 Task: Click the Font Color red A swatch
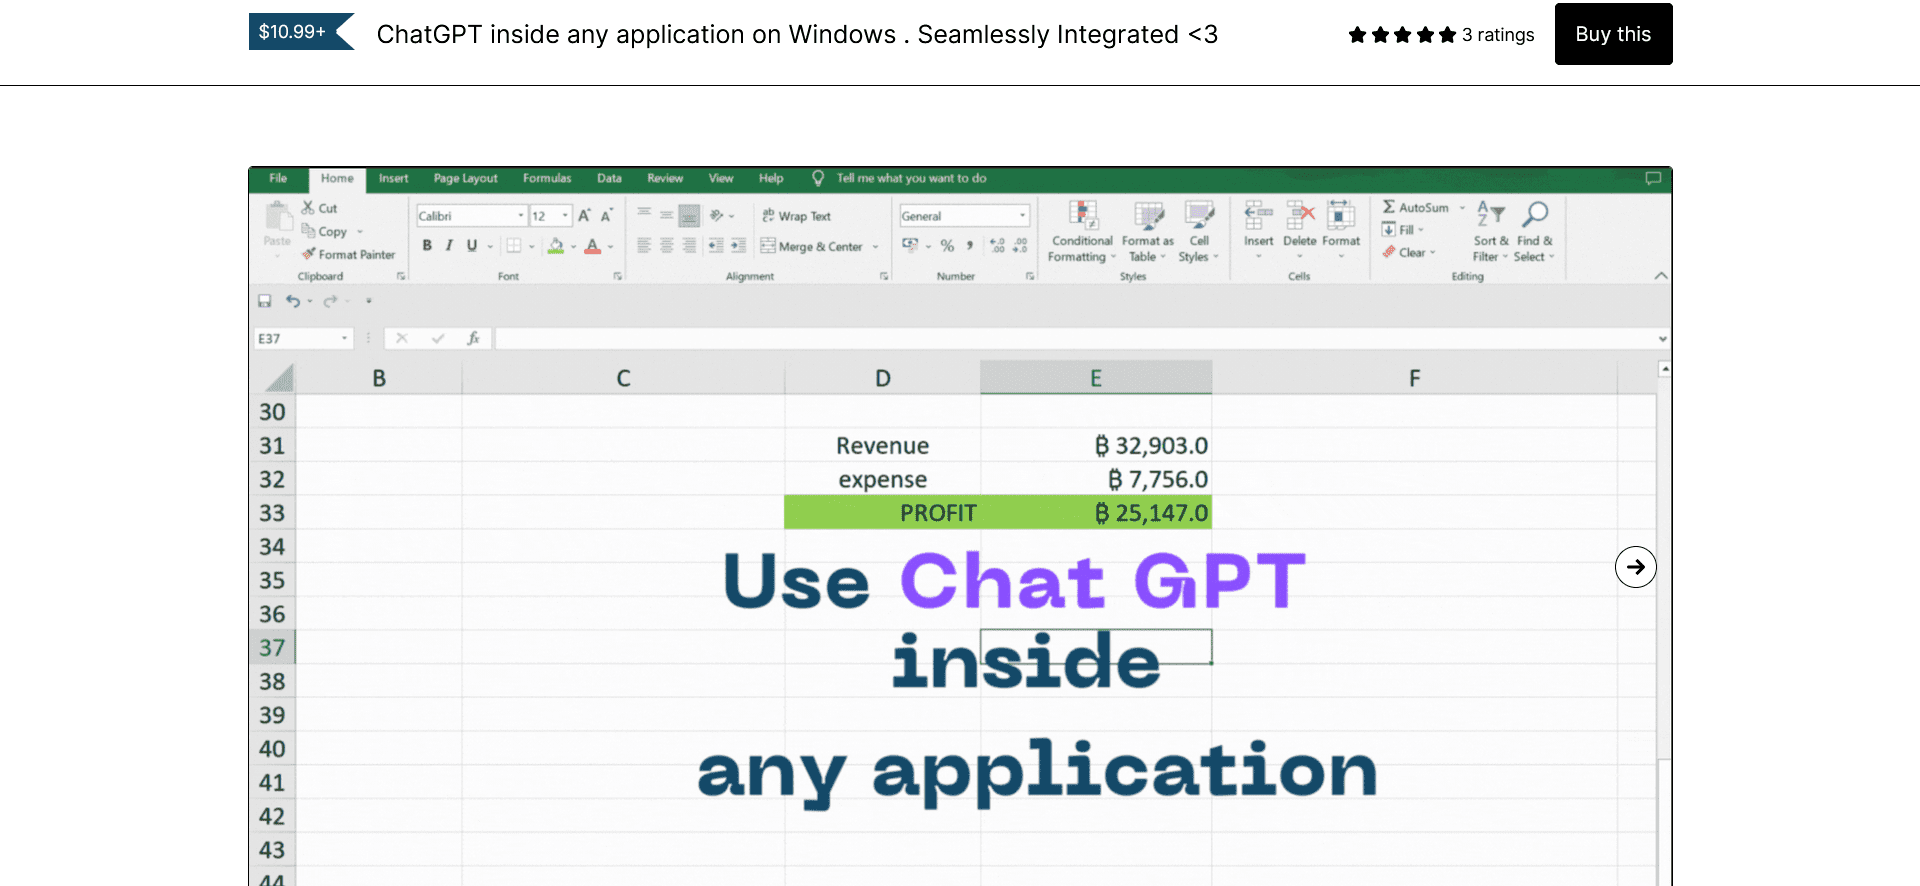(x=593, y=246)
